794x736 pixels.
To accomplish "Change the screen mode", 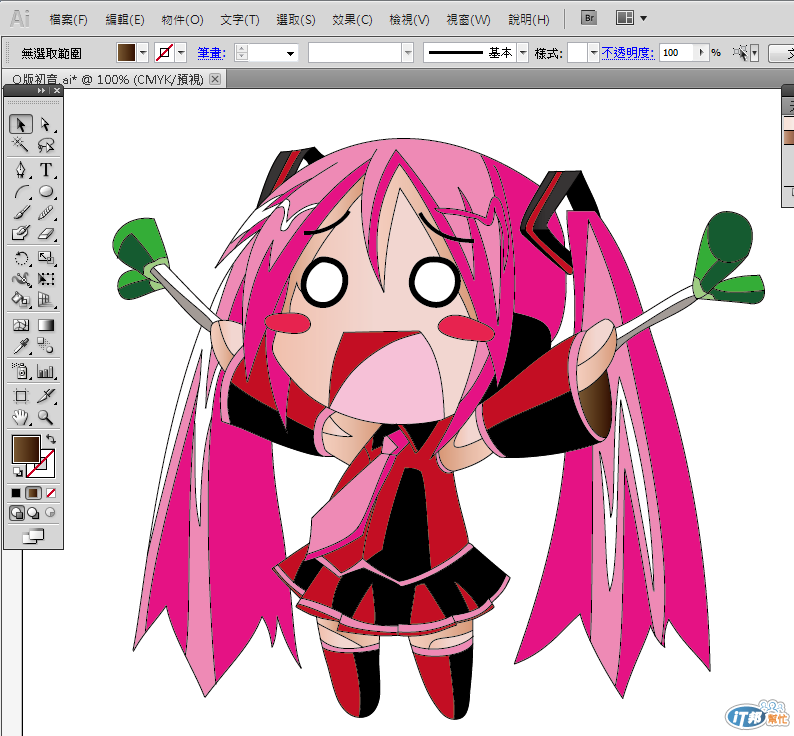I will tap(33, 536).
